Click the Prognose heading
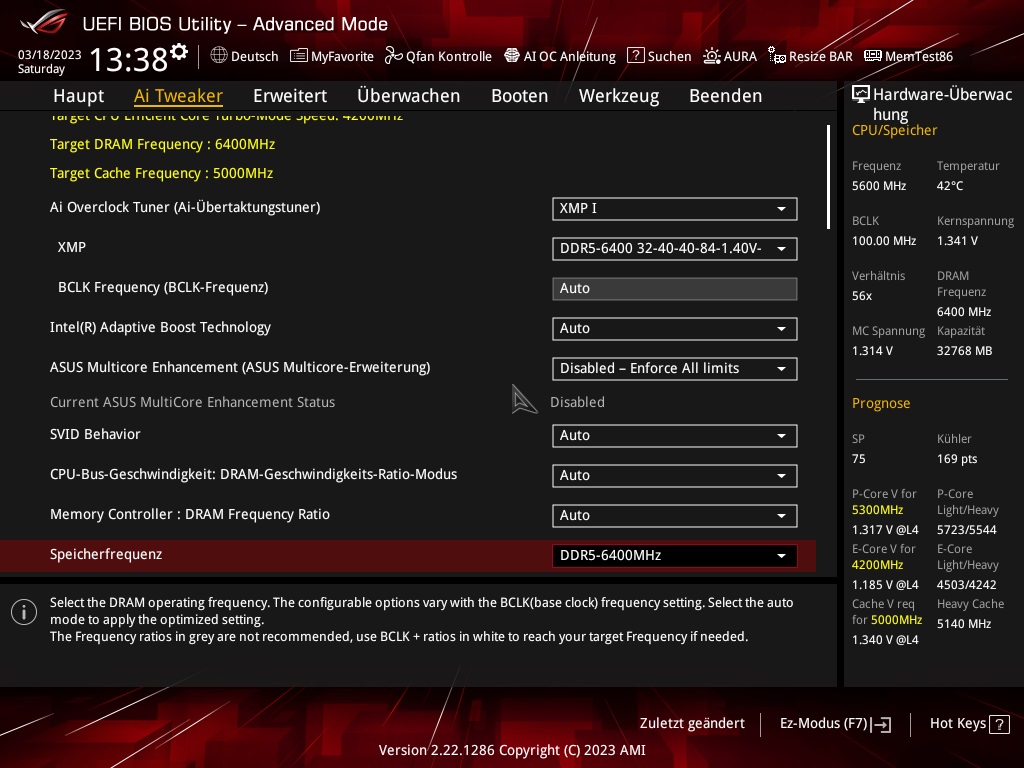 tap(880, 404)
